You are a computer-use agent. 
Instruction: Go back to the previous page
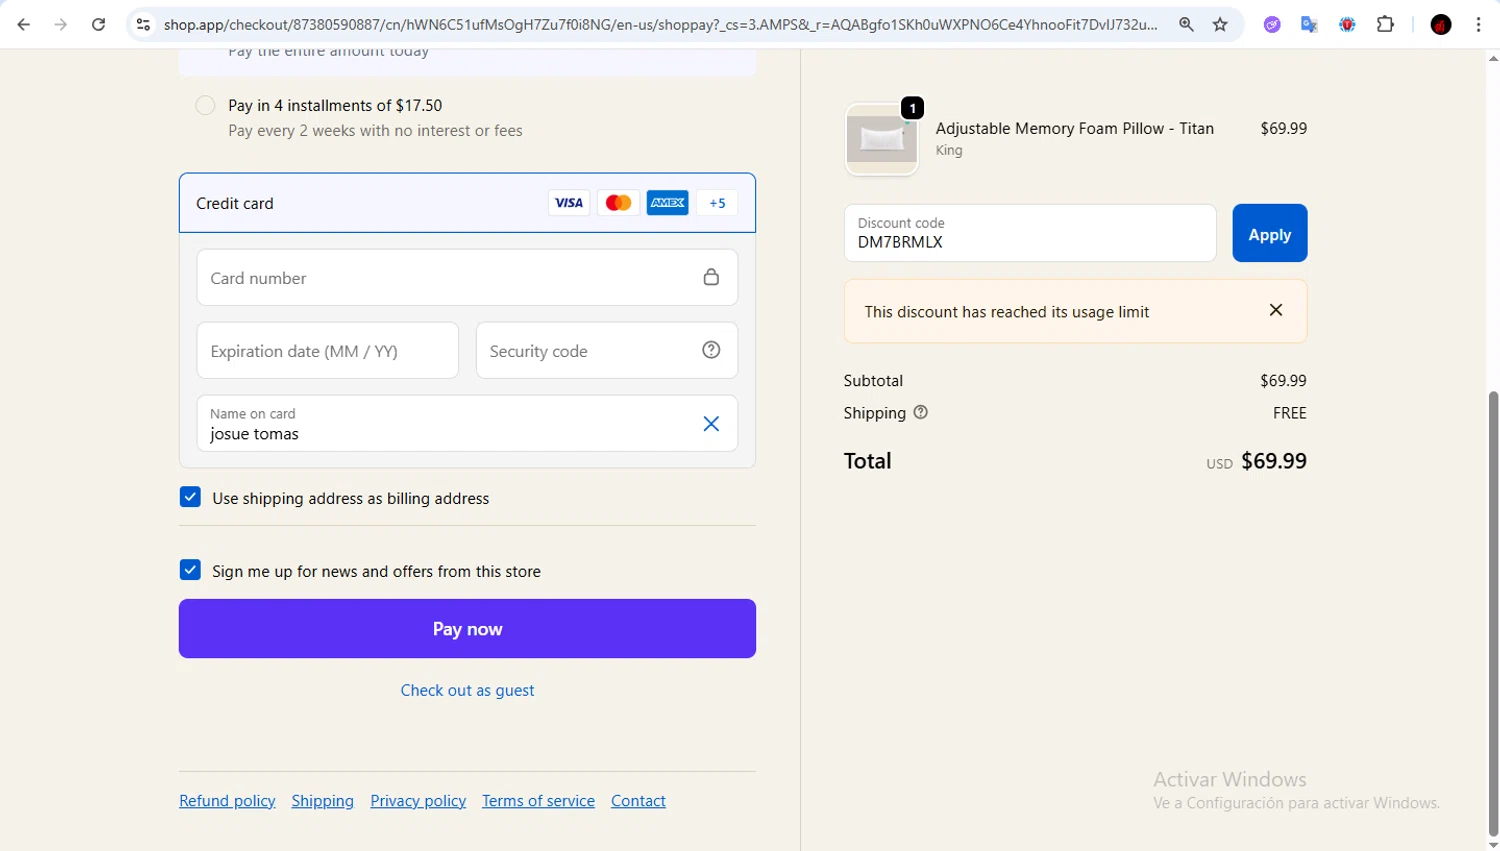click(x=24, y=24)
